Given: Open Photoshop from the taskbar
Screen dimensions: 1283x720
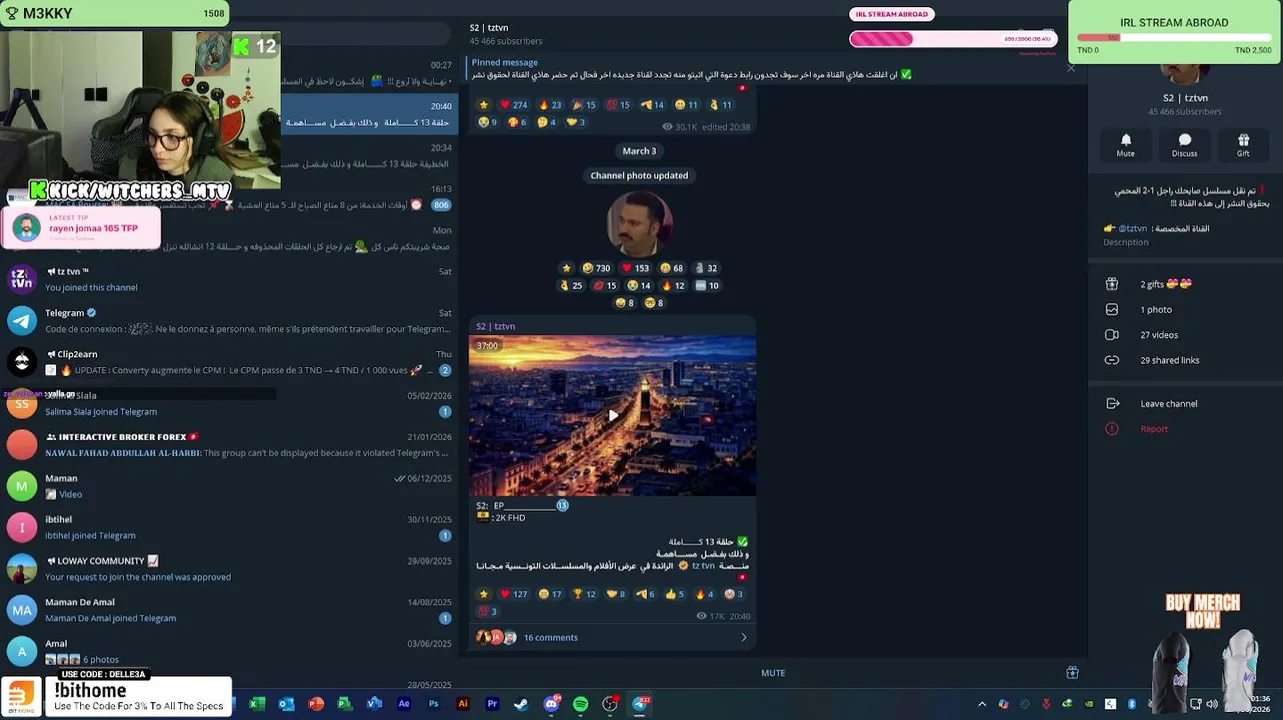Looking at the screenshot, I should 433,704.
